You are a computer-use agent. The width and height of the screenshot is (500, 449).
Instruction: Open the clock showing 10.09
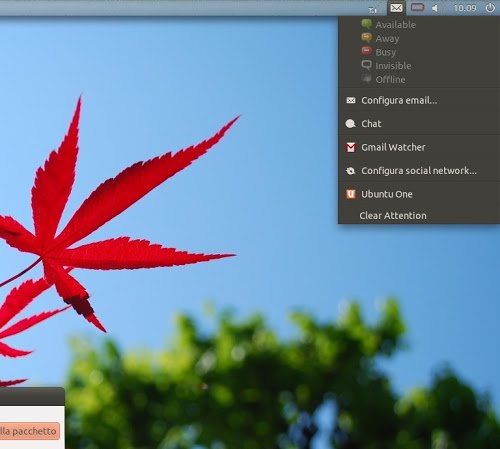465,8
